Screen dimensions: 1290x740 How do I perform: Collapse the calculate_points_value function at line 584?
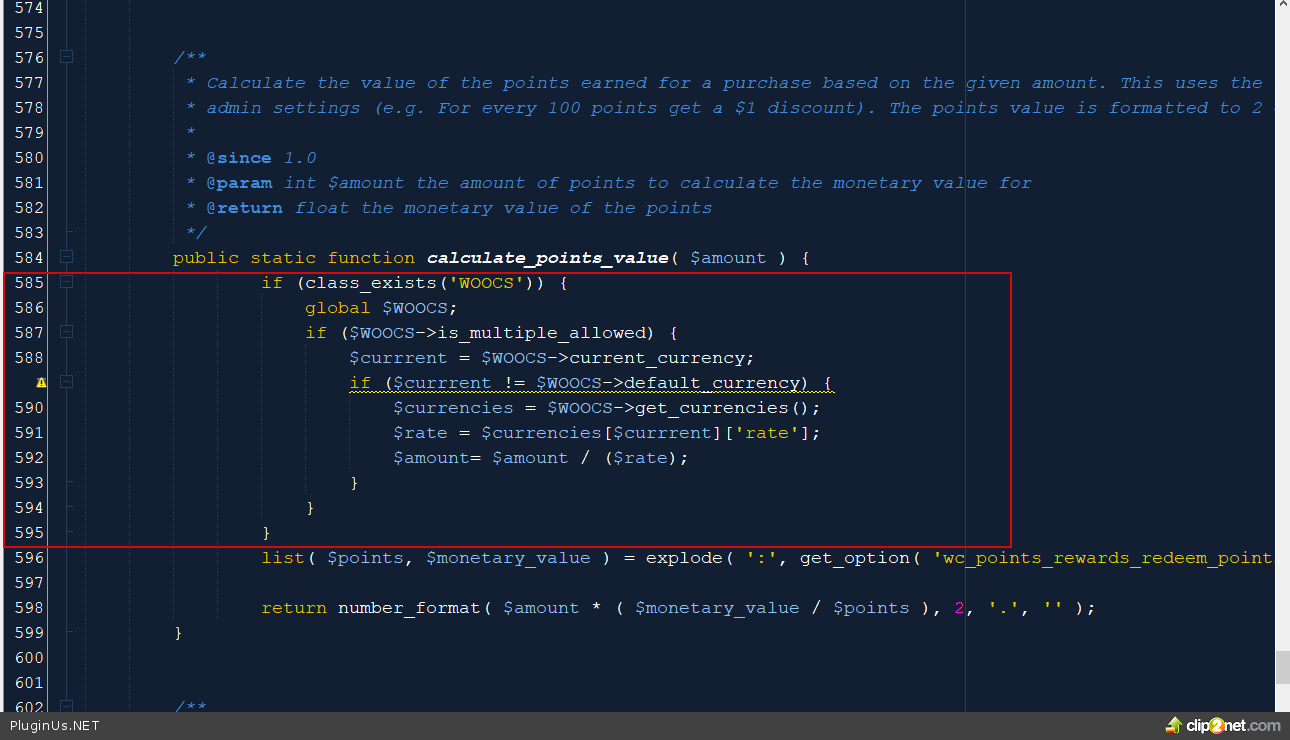[66, 257]
